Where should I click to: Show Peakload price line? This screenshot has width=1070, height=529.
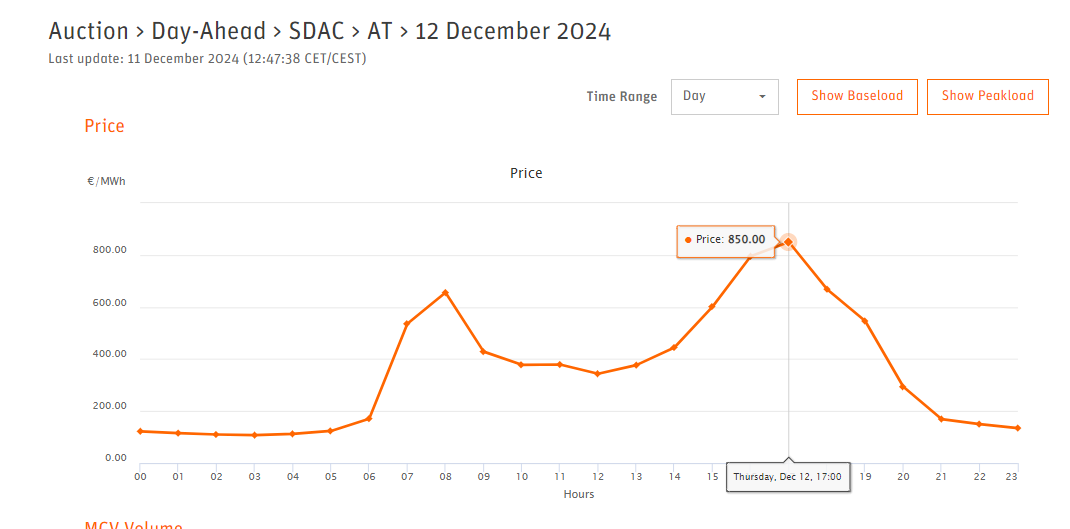(x=987, y=96)
